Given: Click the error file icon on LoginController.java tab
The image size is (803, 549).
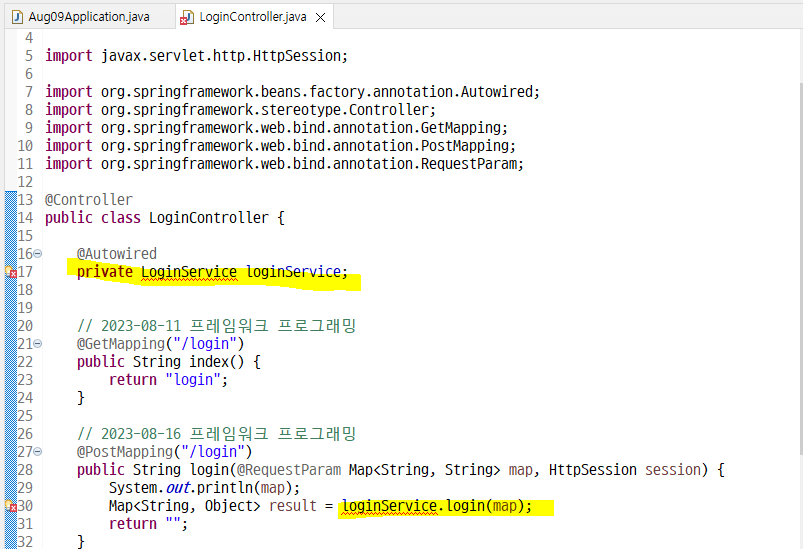Looking at the screenshot, I should click(186, 18).
